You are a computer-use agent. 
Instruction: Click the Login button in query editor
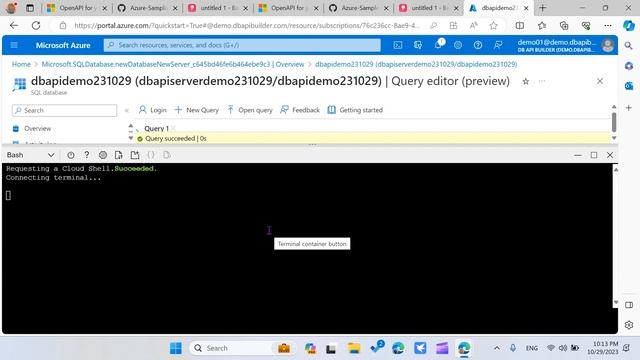[153, 110]
